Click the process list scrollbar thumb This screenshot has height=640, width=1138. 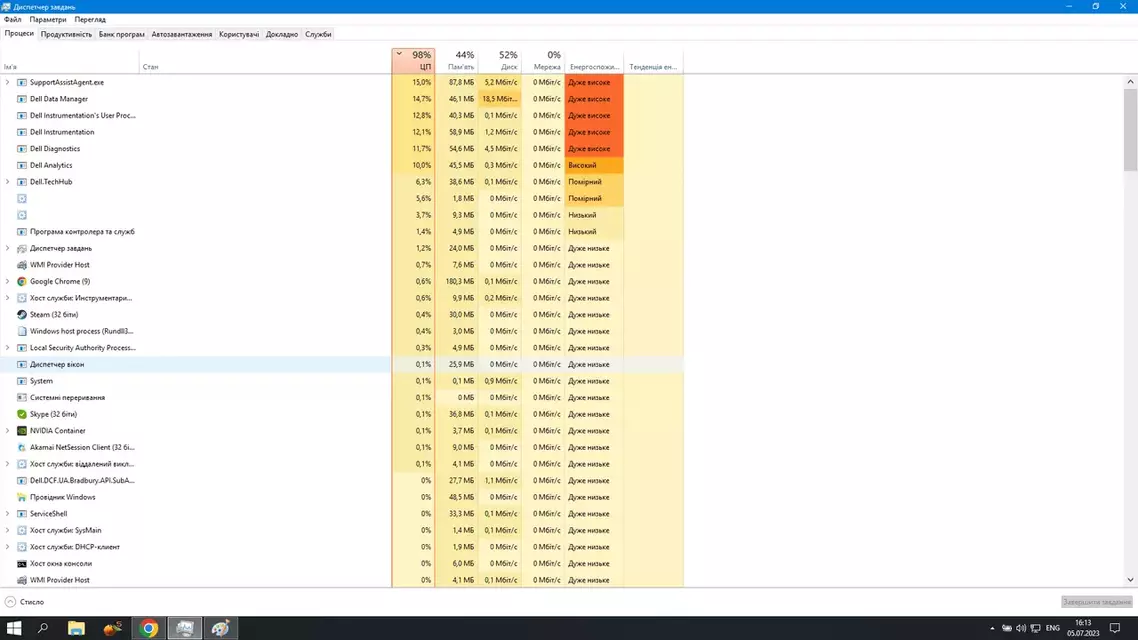(x=1130, y=131)
